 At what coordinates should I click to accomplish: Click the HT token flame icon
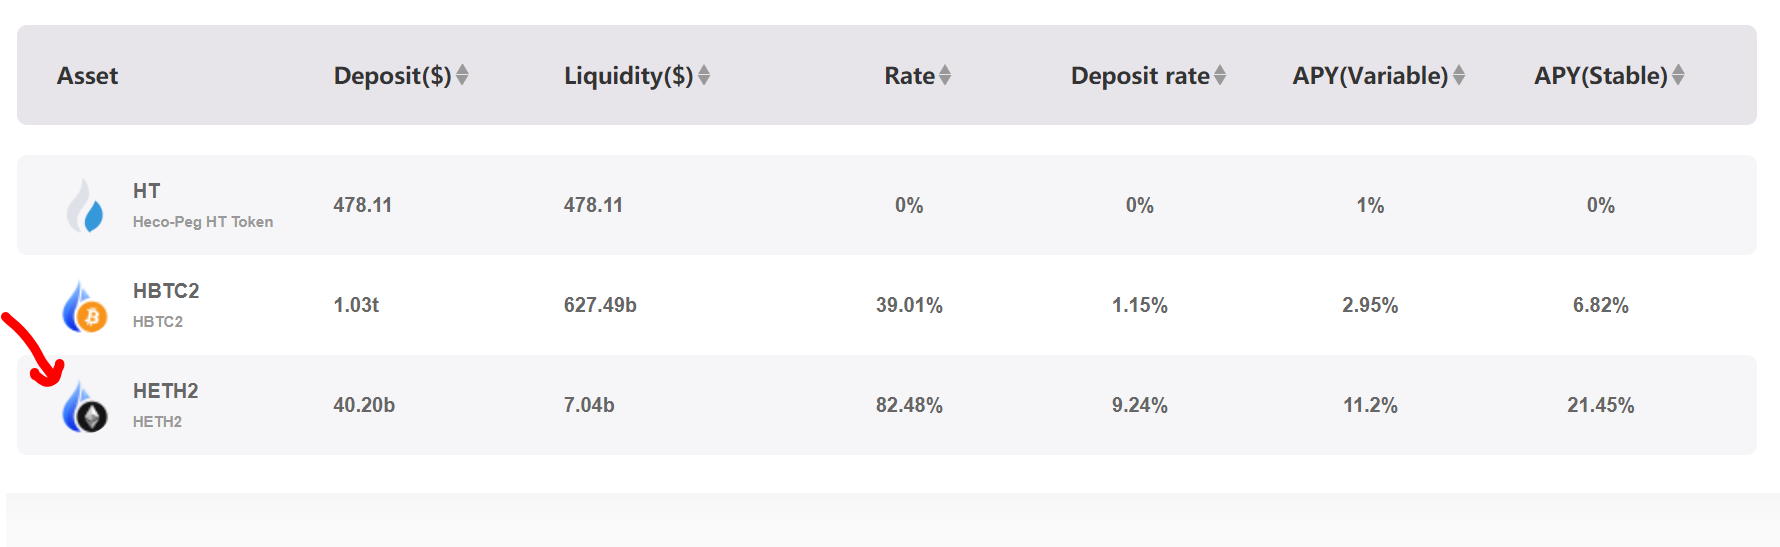(x=85, y=206)
